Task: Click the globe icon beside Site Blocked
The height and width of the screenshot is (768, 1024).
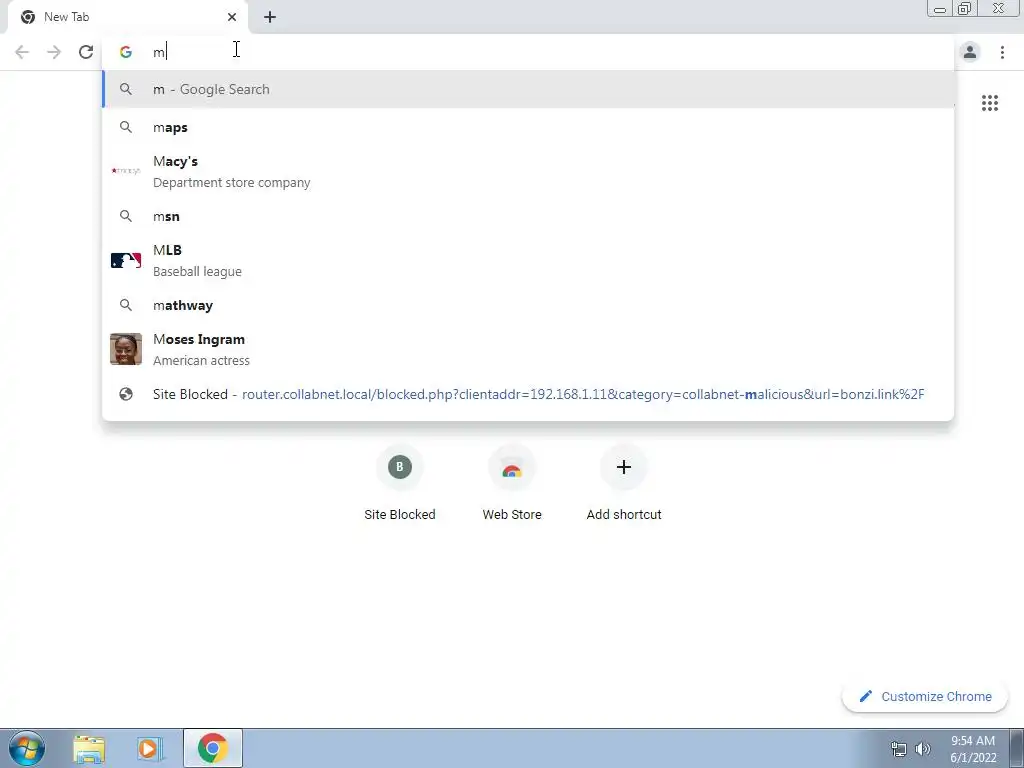Action: 126,394
